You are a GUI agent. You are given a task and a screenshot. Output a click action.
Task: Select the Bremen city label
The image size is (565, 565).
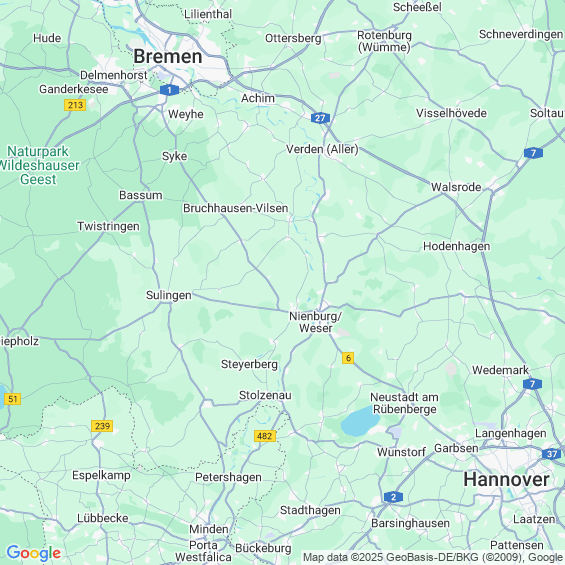click(x=168, y=57)
